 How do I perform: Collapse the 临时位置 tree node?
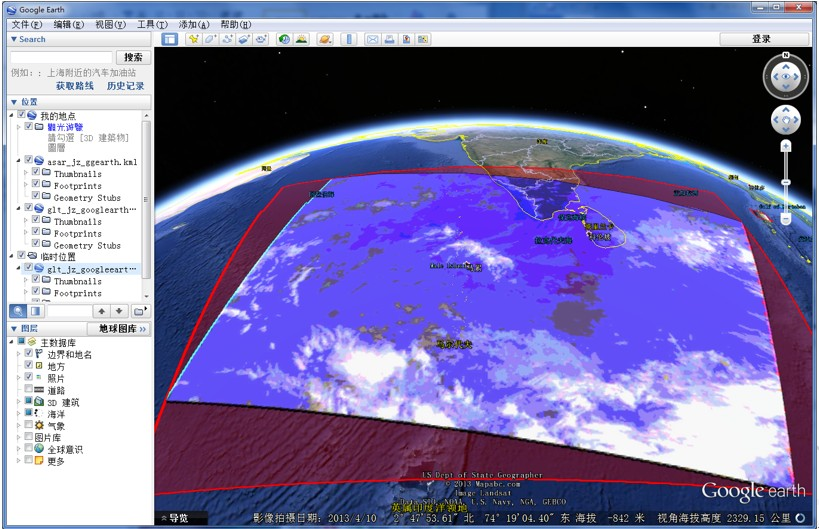pos(11,256)
